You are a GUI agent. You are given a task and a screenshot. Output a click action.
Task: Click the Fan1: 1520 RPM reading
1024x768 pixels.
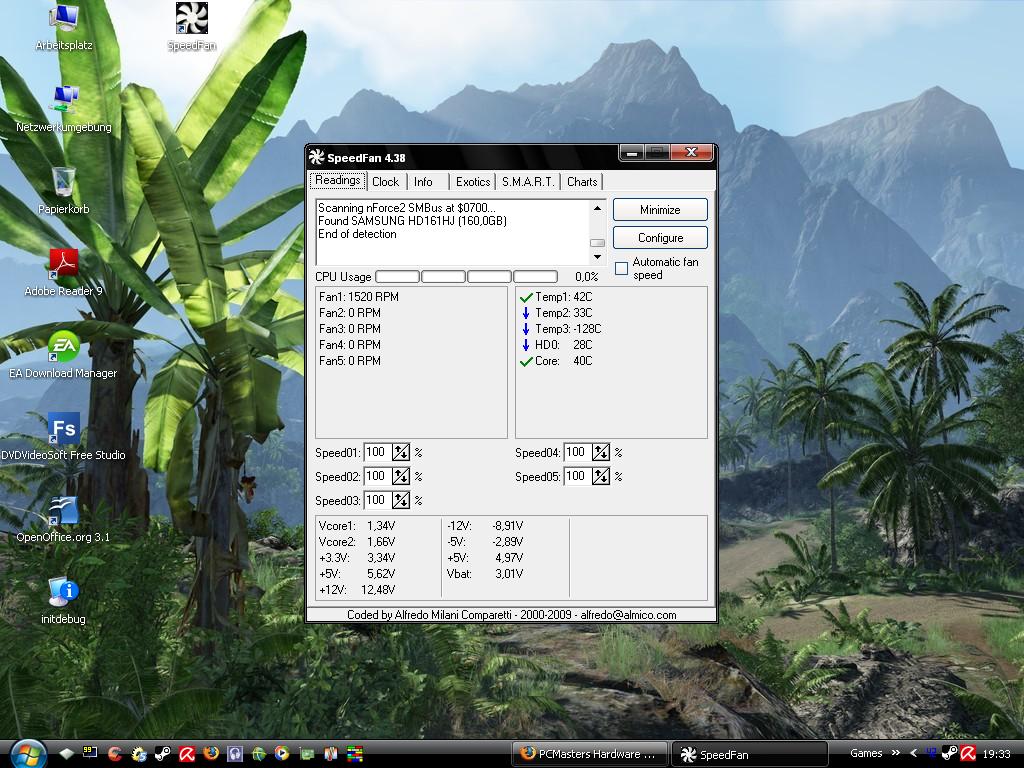pos(359,296)
